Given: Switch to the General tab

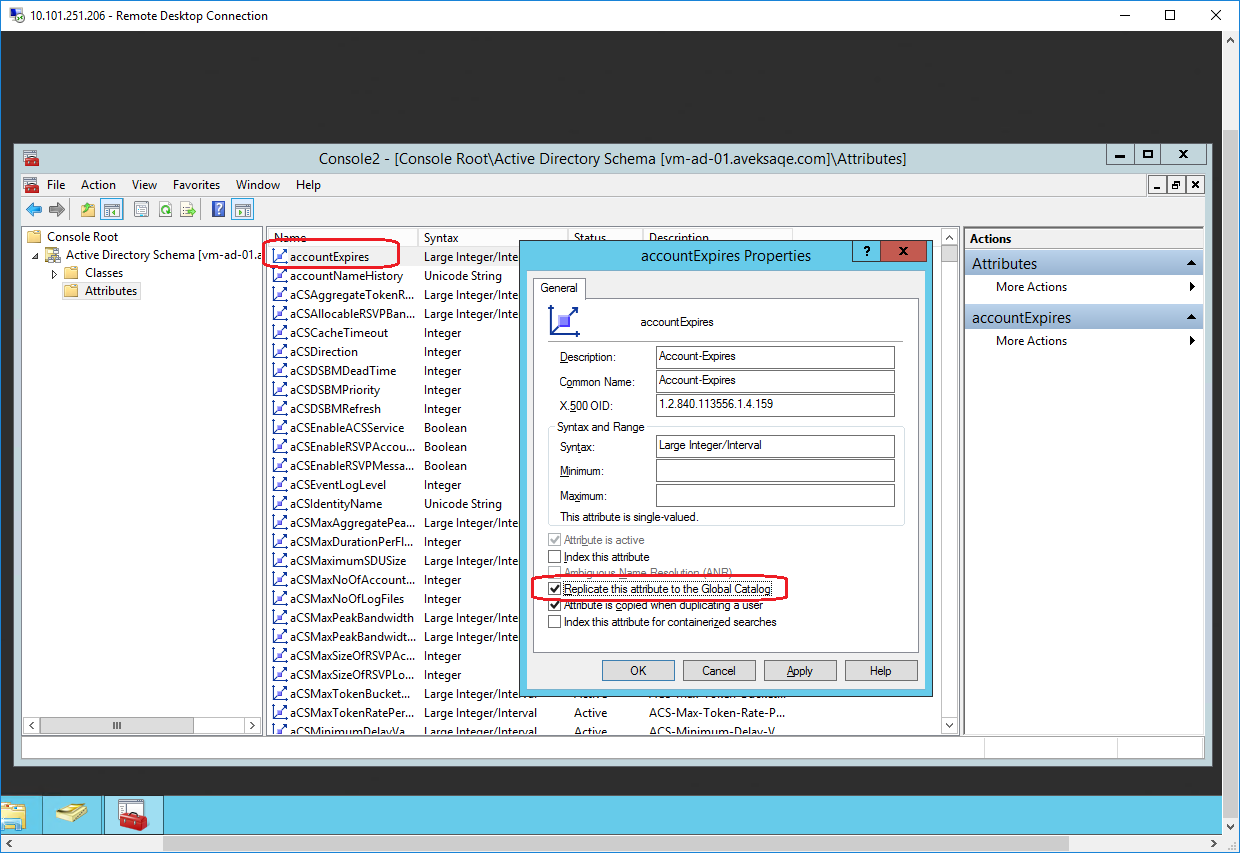Looking at the screenshot, I should point(559,288).
